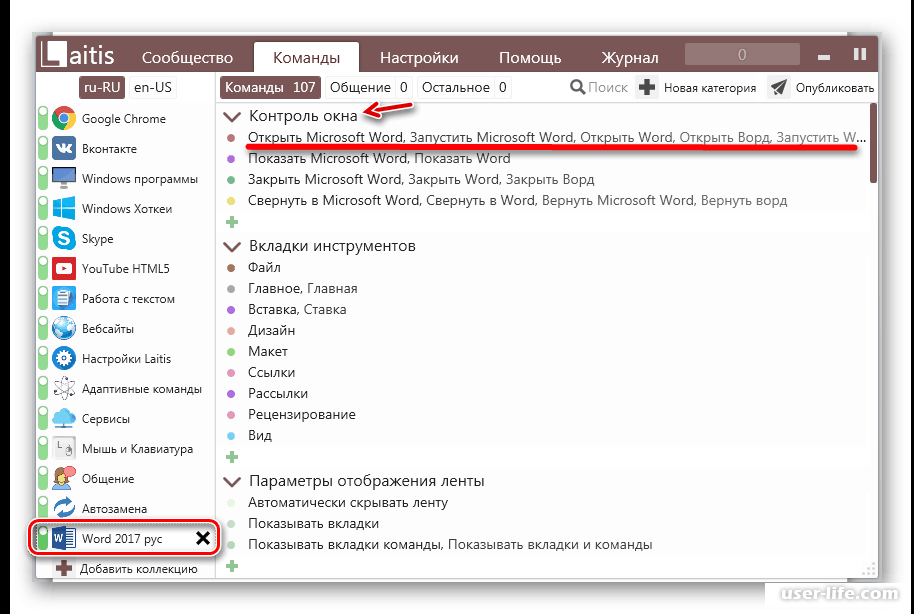914x614 pixels.
Task: Select the Главное, Главная command
Action: (303, 288)
